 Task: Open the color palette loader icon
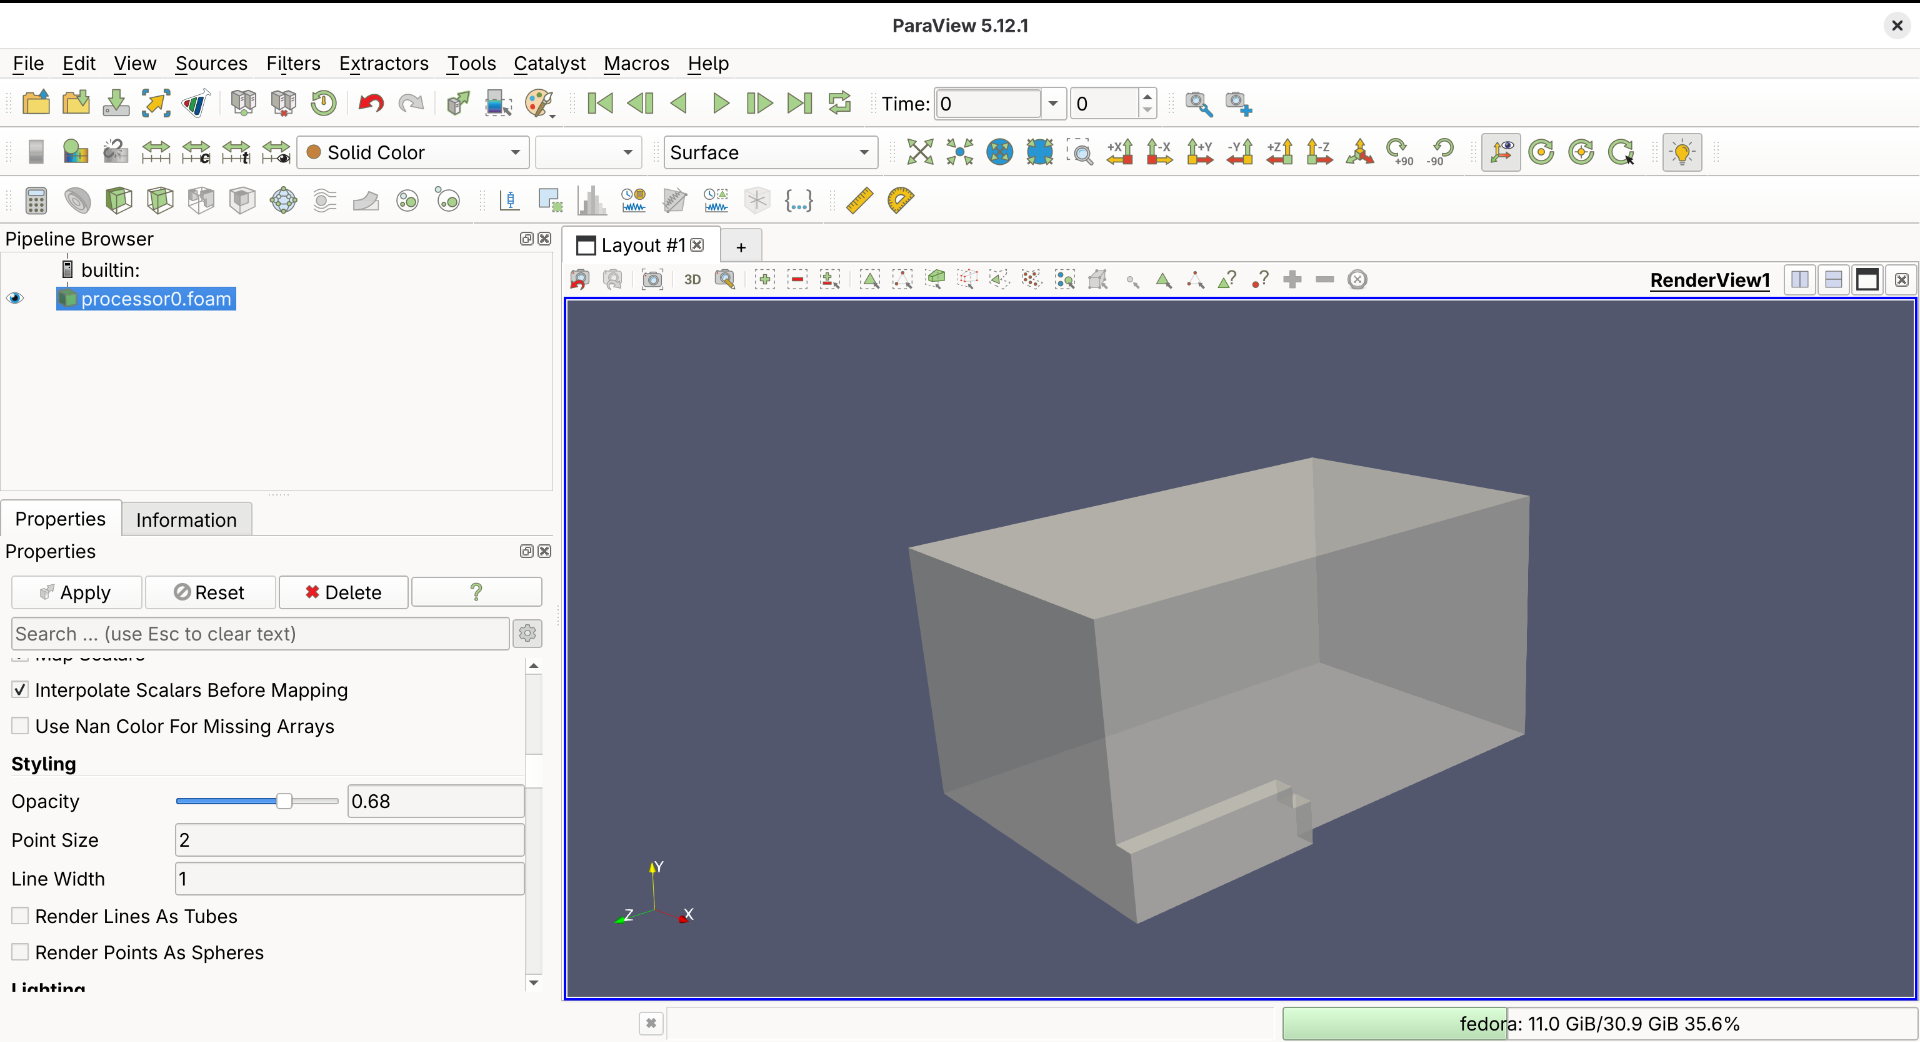coord(539,103)
